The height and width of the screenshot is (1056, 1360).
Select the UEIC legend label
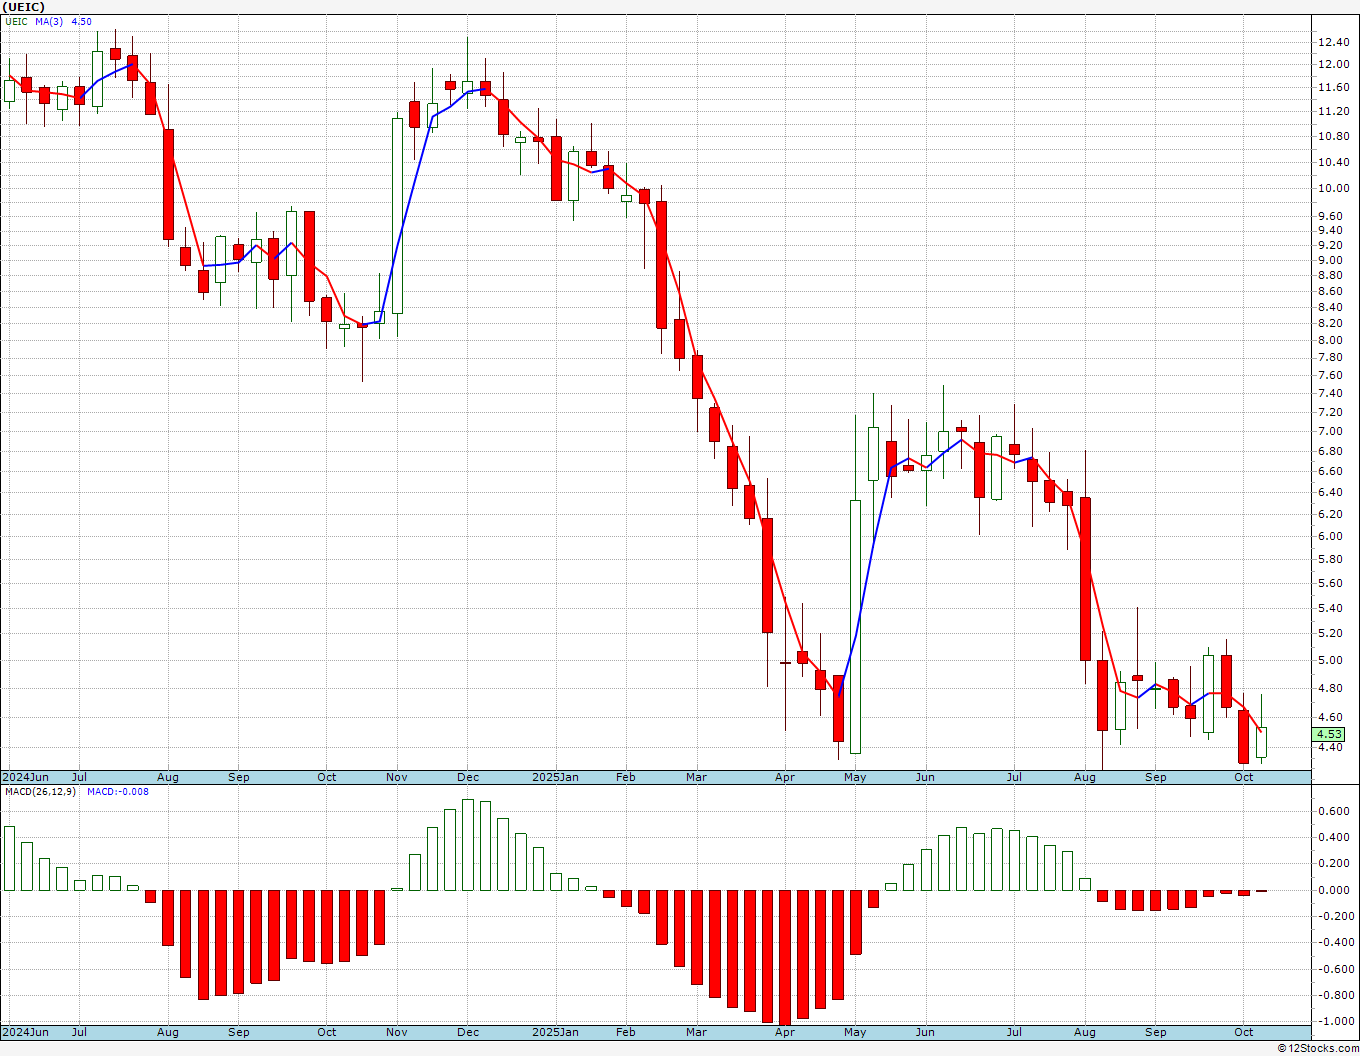point(16,22)
